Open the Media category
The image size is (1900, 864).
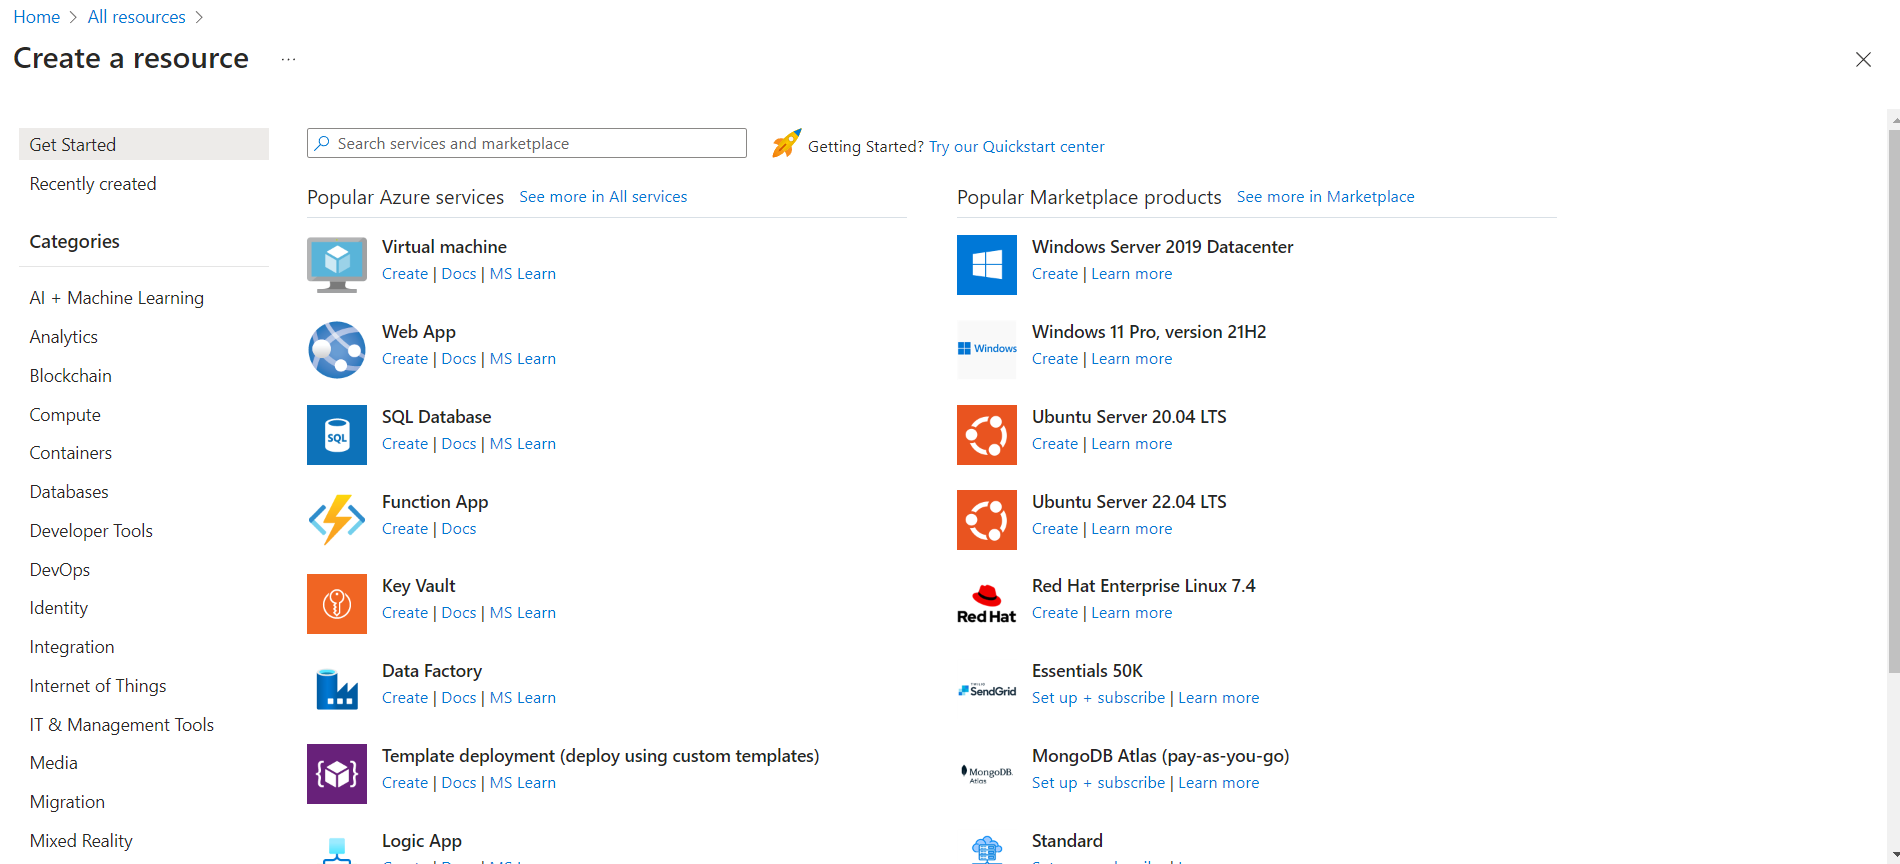pos(54,763)
